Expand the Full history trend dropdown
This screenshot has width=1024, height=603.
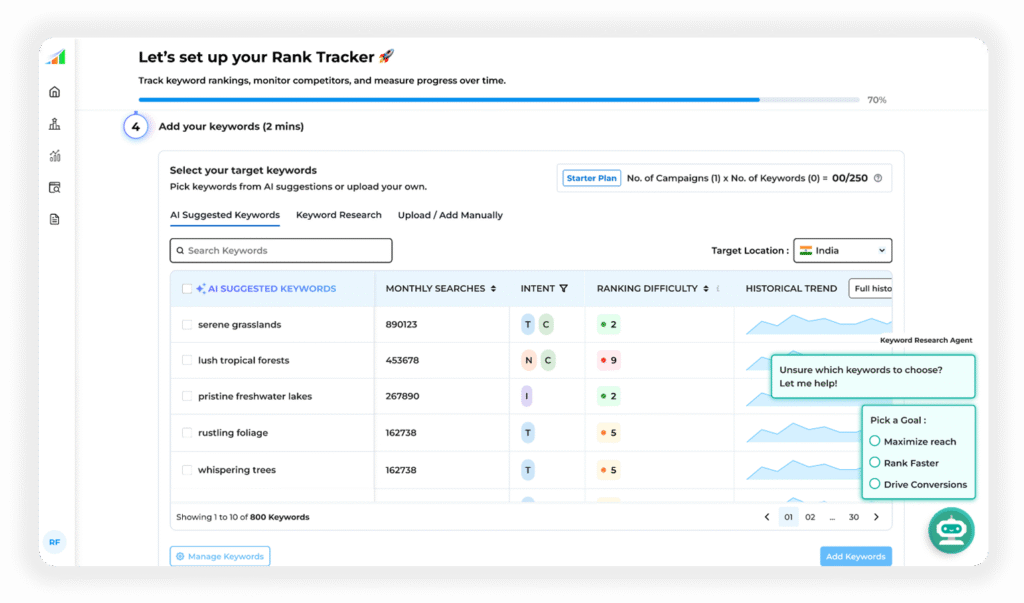coord(870,289)
